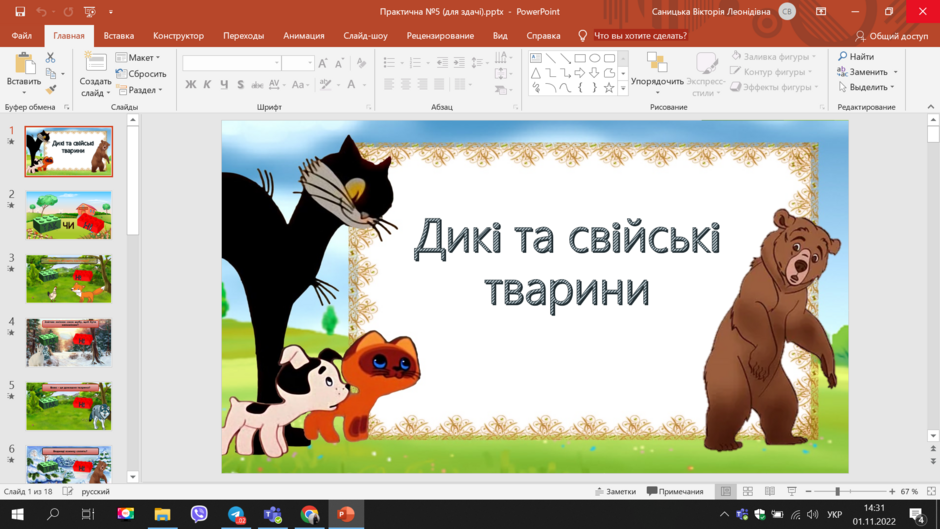The image size is (940, 529).
Task: Start slideshow from status bar icon
Action: click(x=791, y=491)
